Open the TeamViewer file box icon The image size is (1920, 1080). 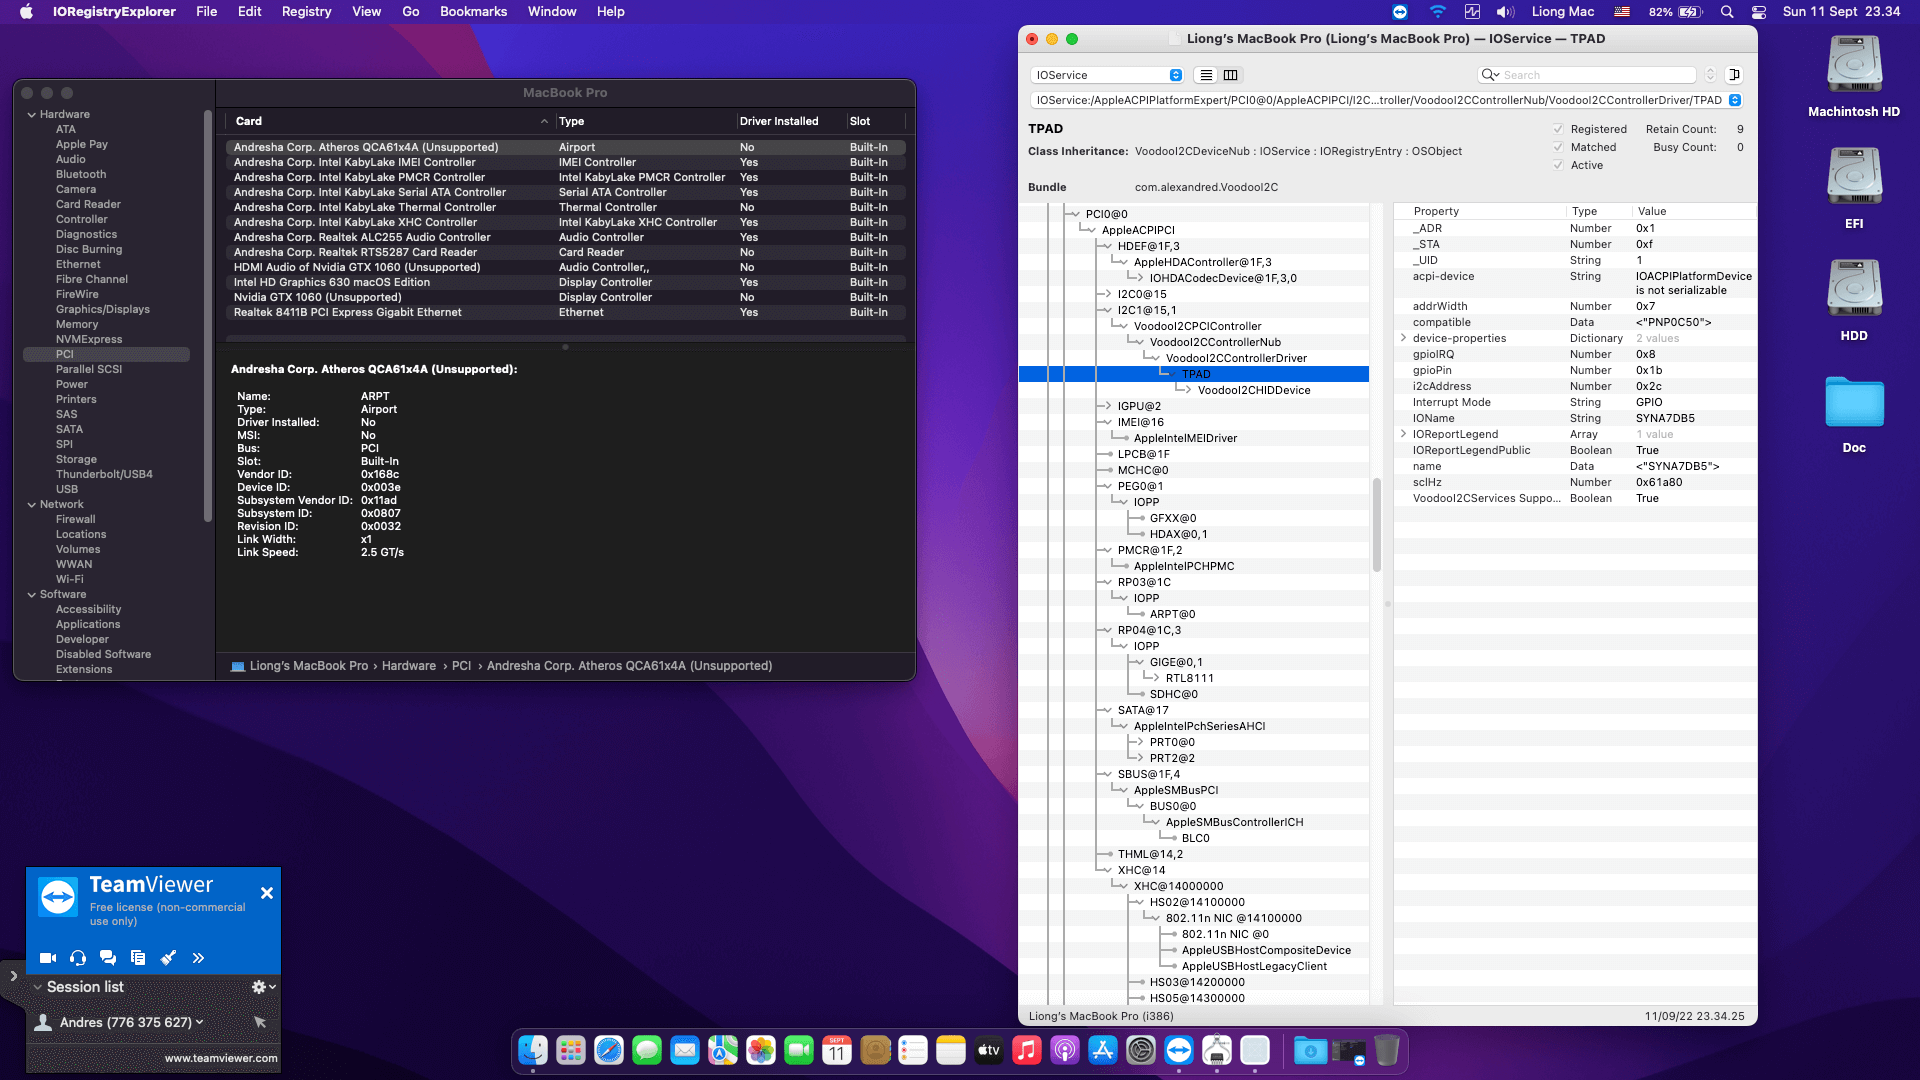[138, 958]
